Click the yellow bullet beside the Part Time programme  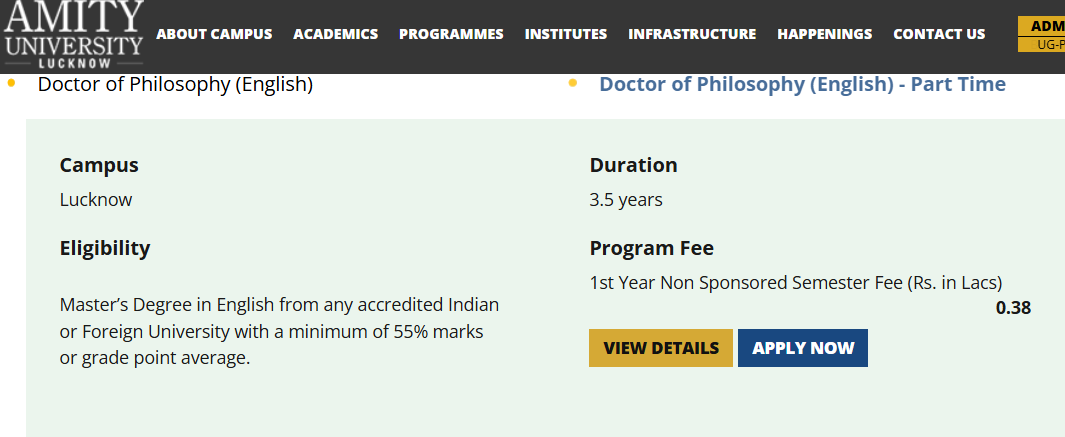572,83
